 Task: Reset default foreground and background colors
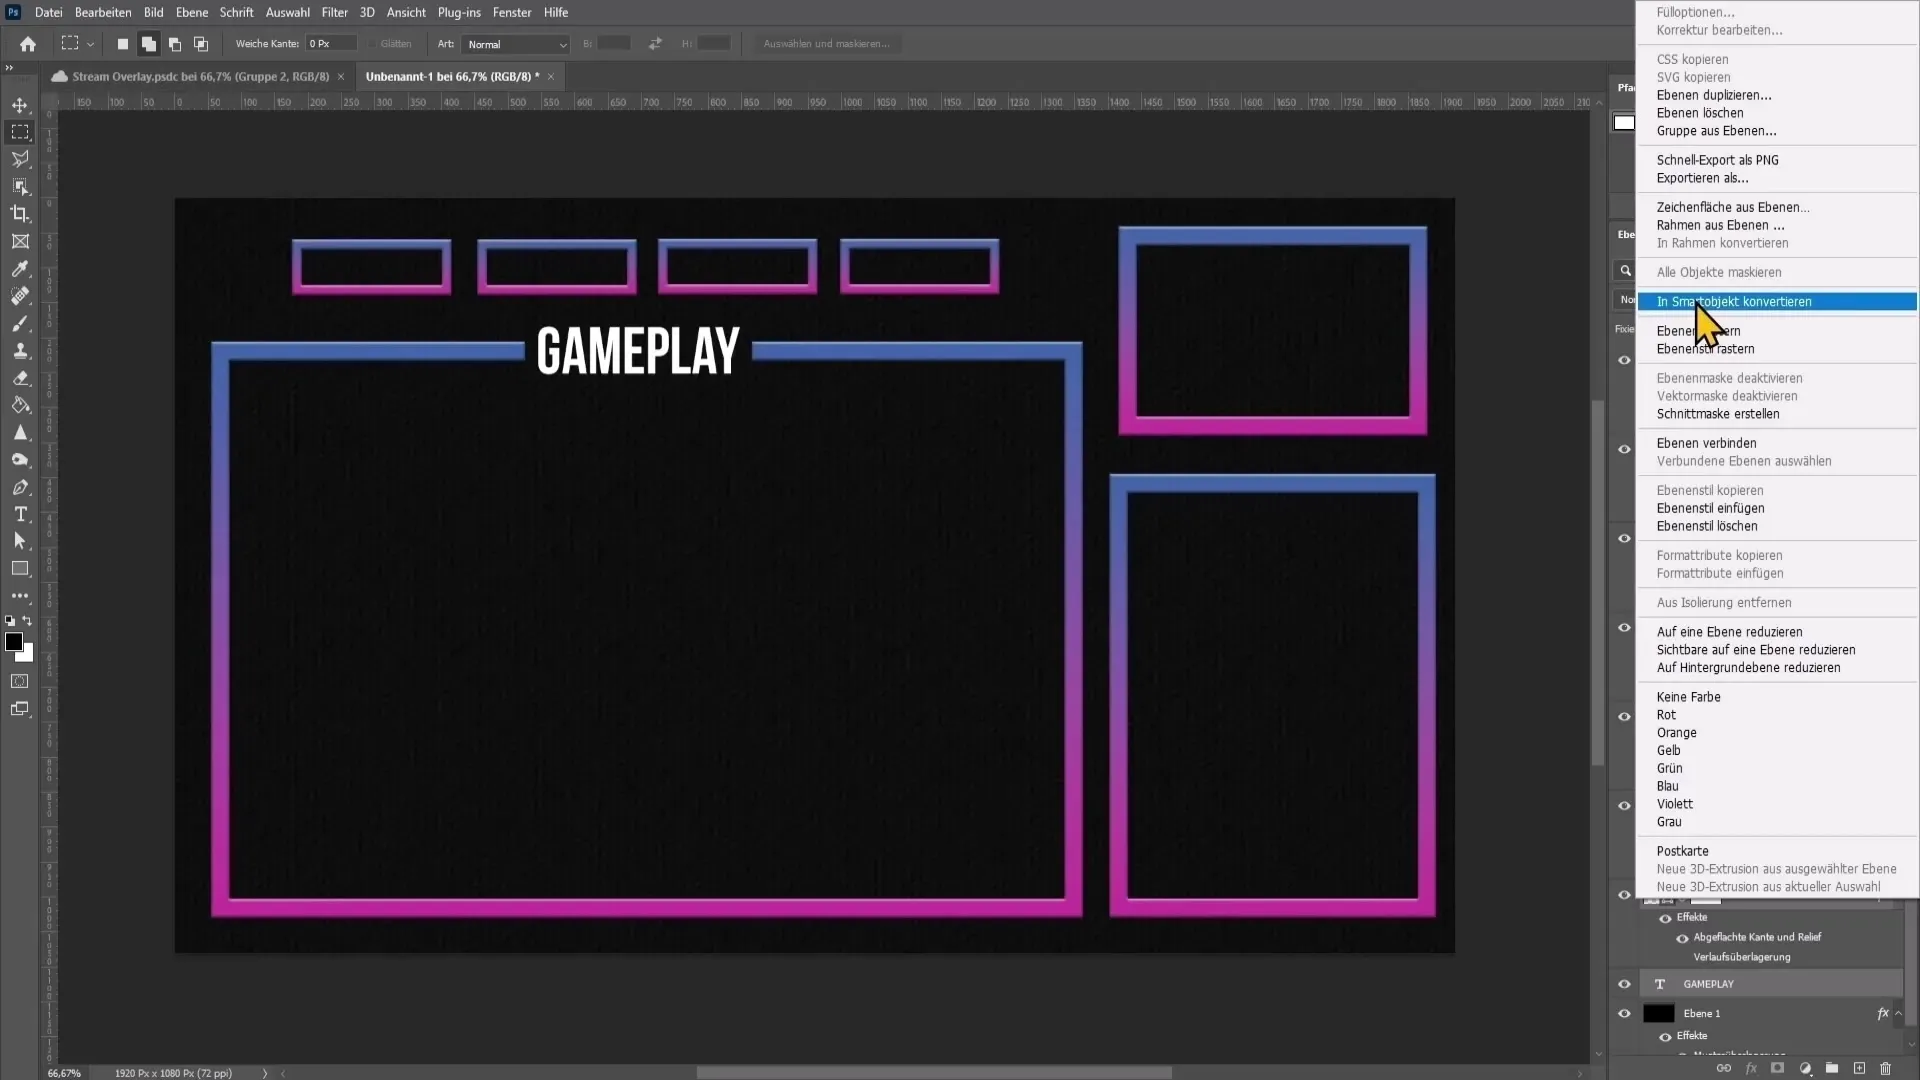click(x=10, y=621)
